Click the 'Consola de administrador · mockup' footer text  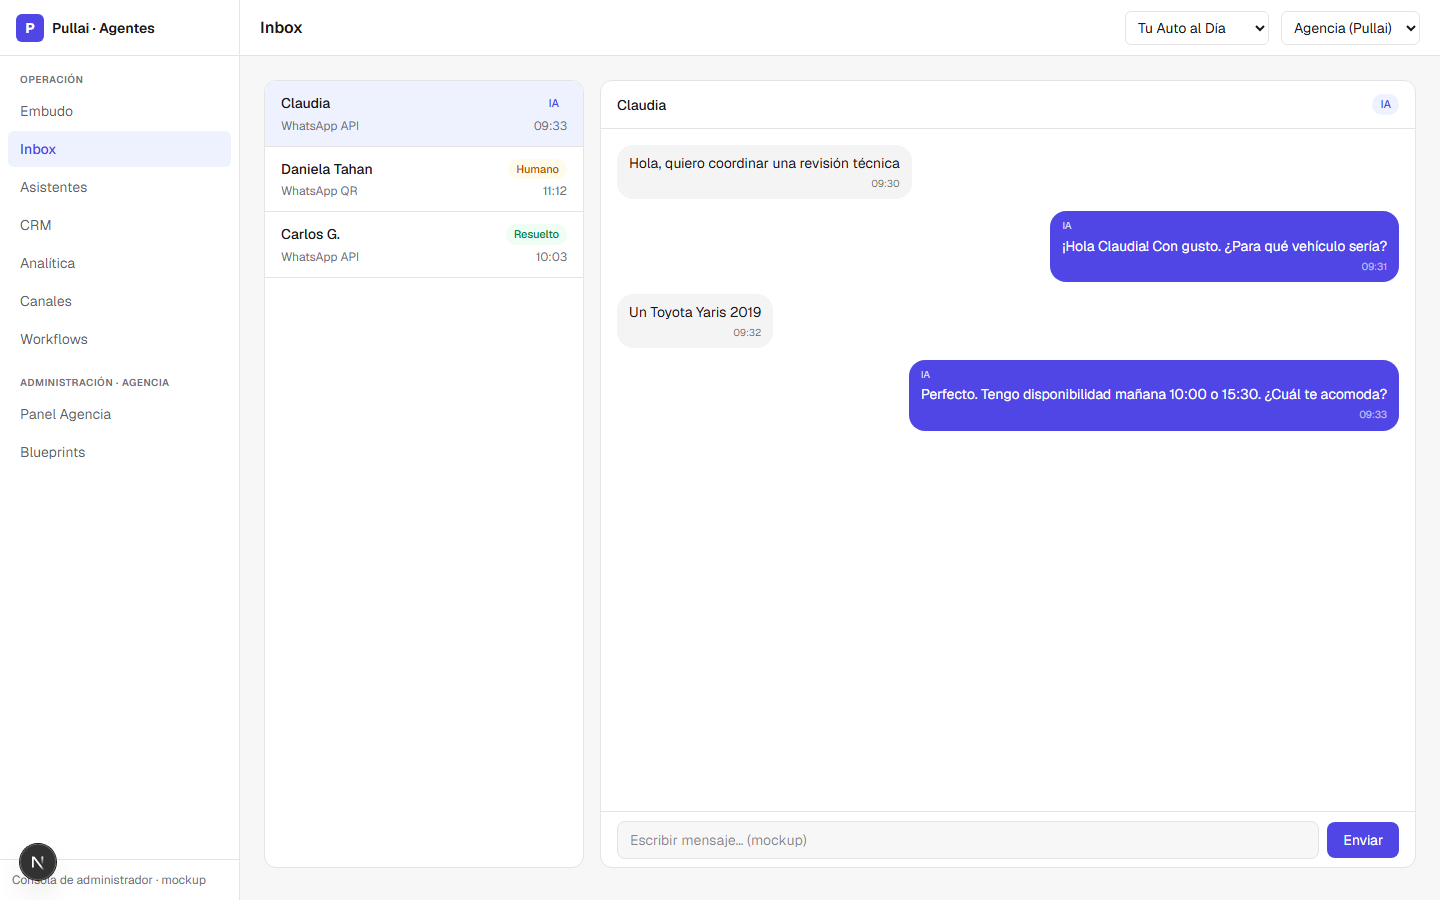tap(109, 880)
